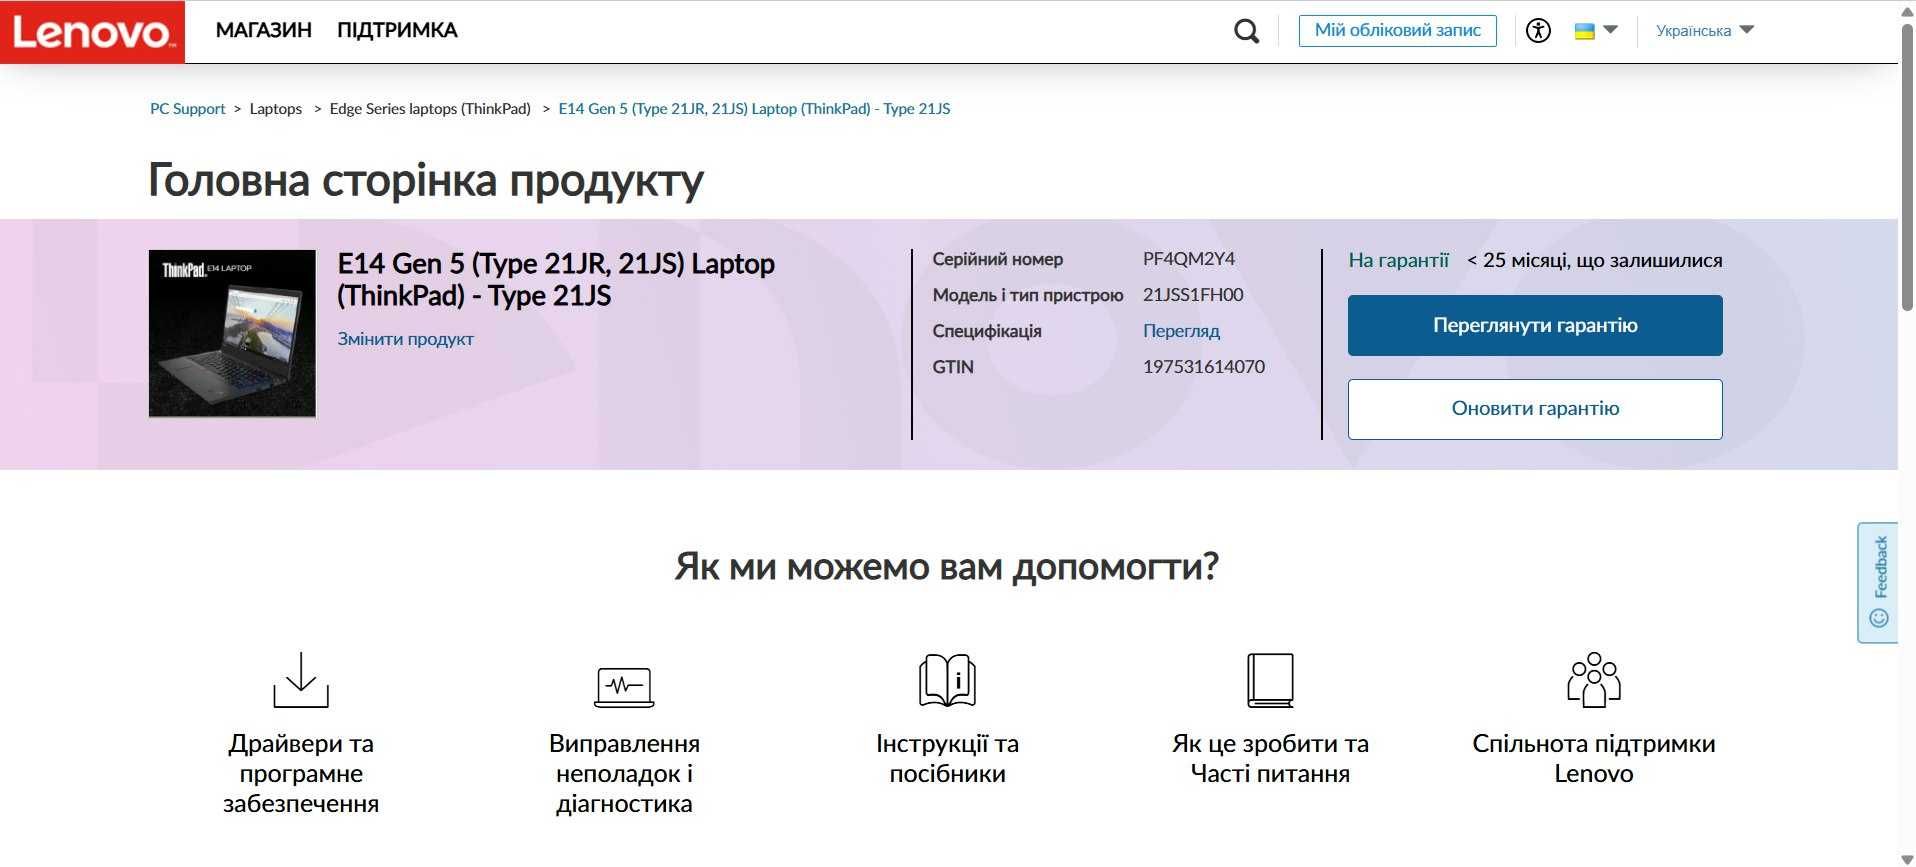Go to PC Support breadcrumb
1916x867 pixels.
187,109
